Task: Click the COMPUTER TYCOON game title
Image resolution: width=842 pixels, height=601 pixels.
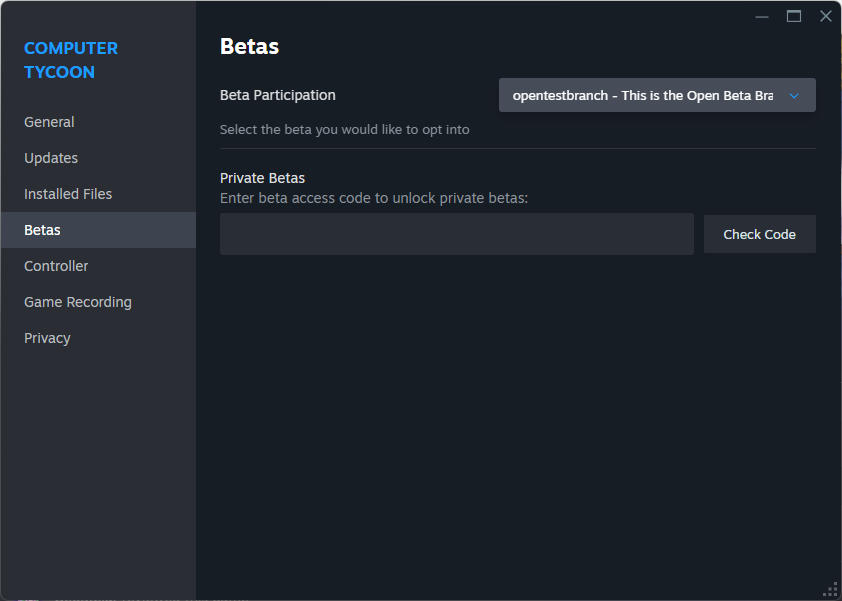Action: click(71, 60)
